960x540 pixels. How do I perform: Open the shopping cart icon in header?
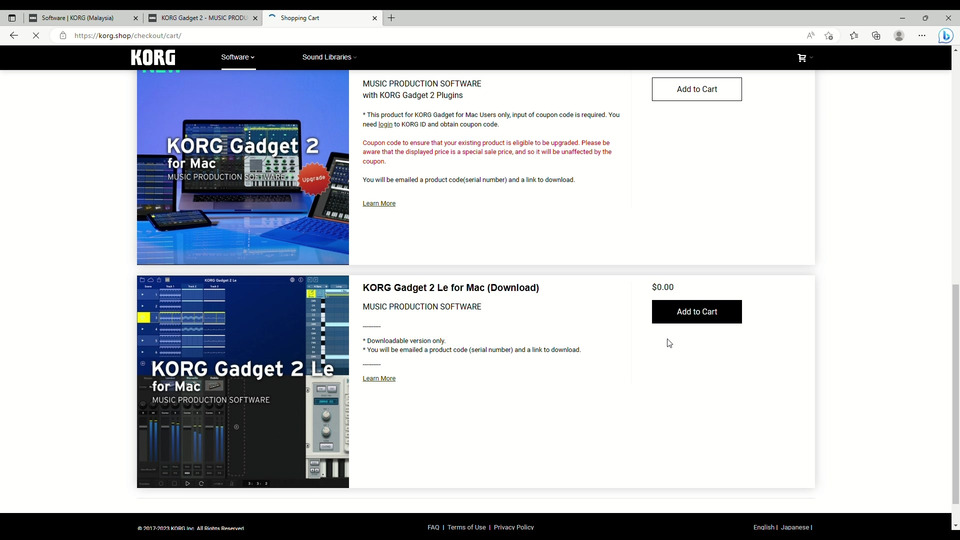click(x=801, y=58)
